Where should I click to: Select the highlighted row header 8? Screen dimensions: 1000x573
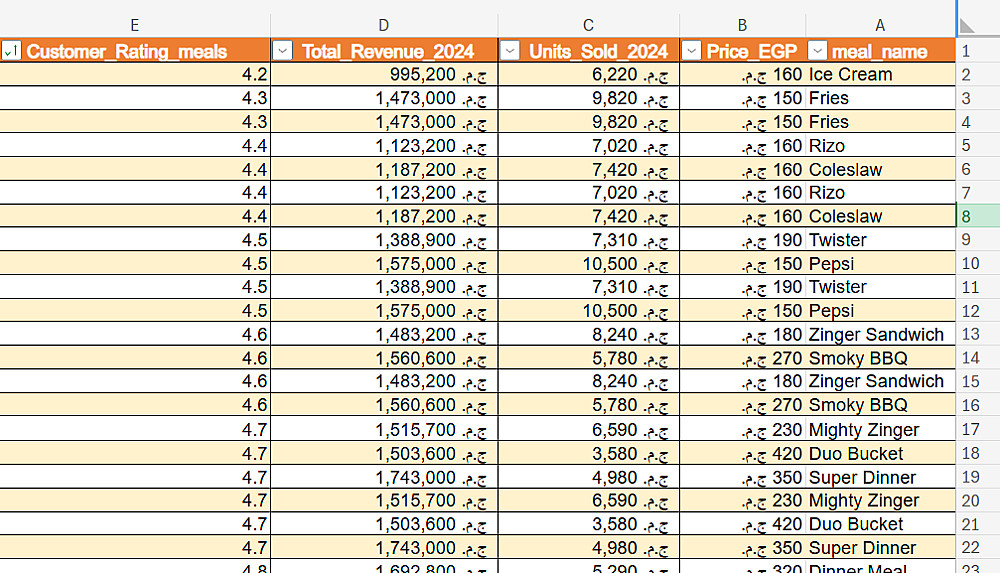[x=978, y=216]
